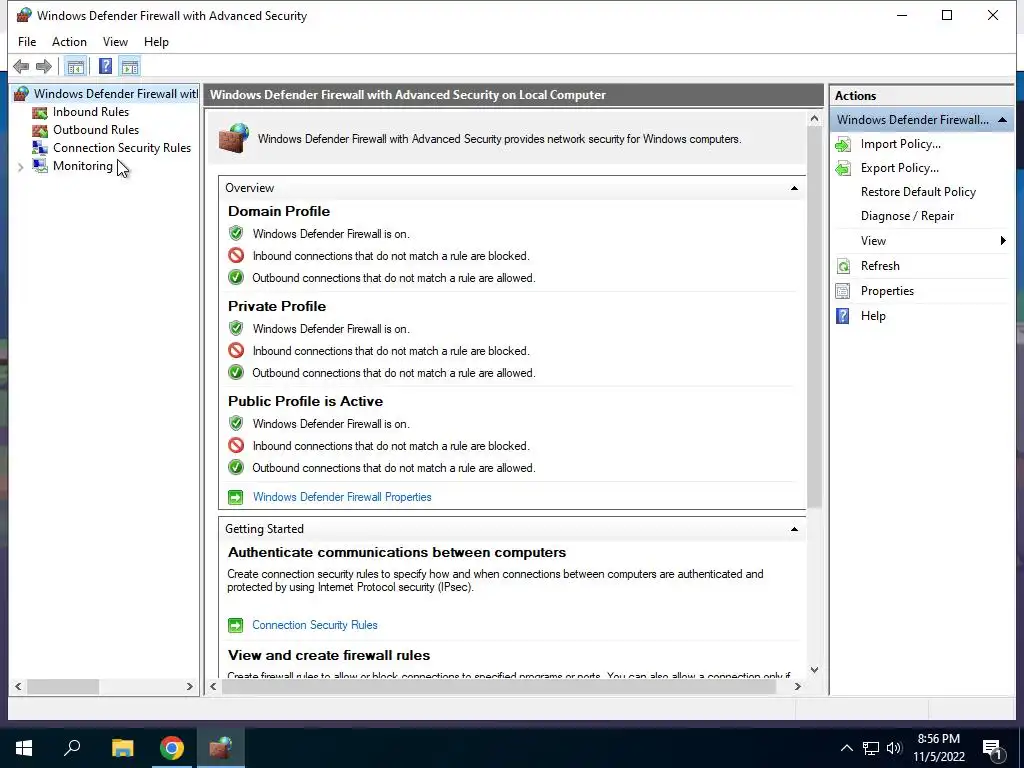Click Diagnose / Repair action

[x=907, y=216]
